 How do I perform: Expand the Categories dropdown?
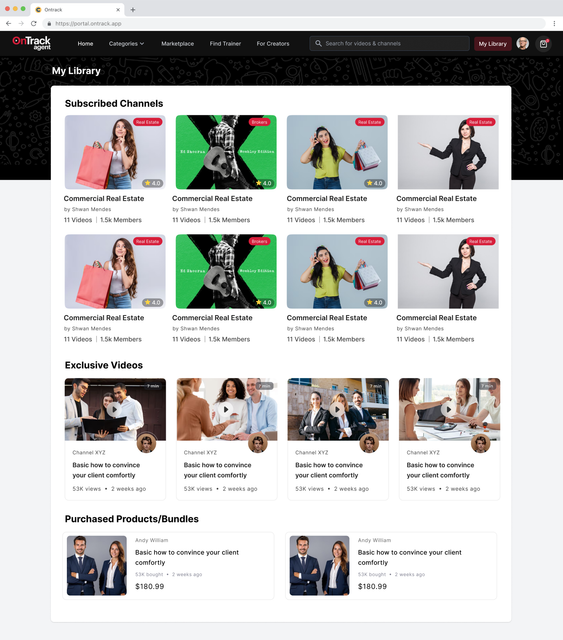(x=126, y=44)
